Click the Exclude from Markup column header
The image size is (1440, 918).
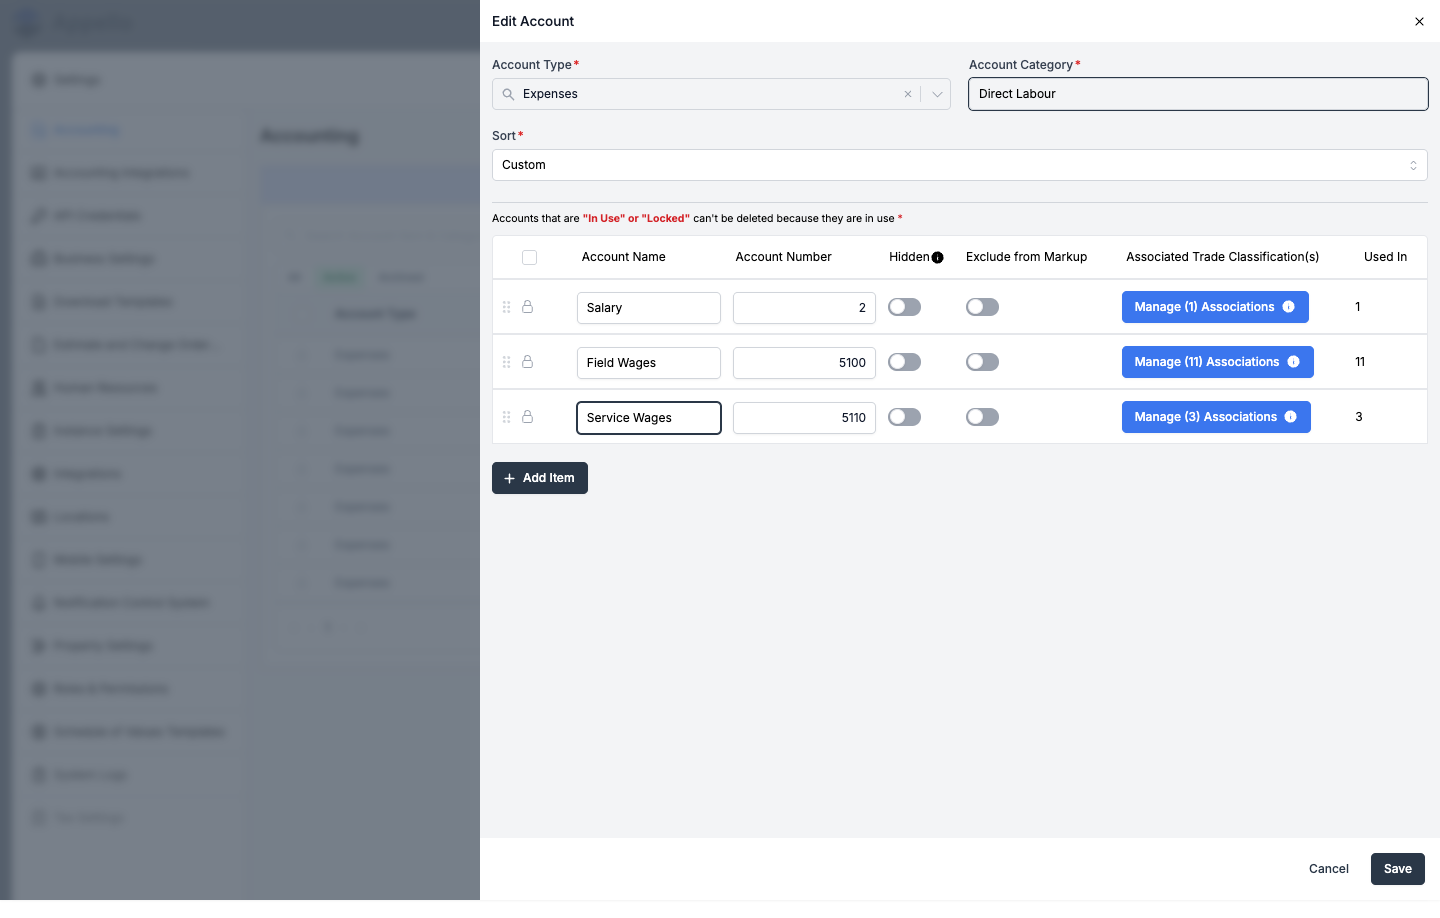[1026, 257]
